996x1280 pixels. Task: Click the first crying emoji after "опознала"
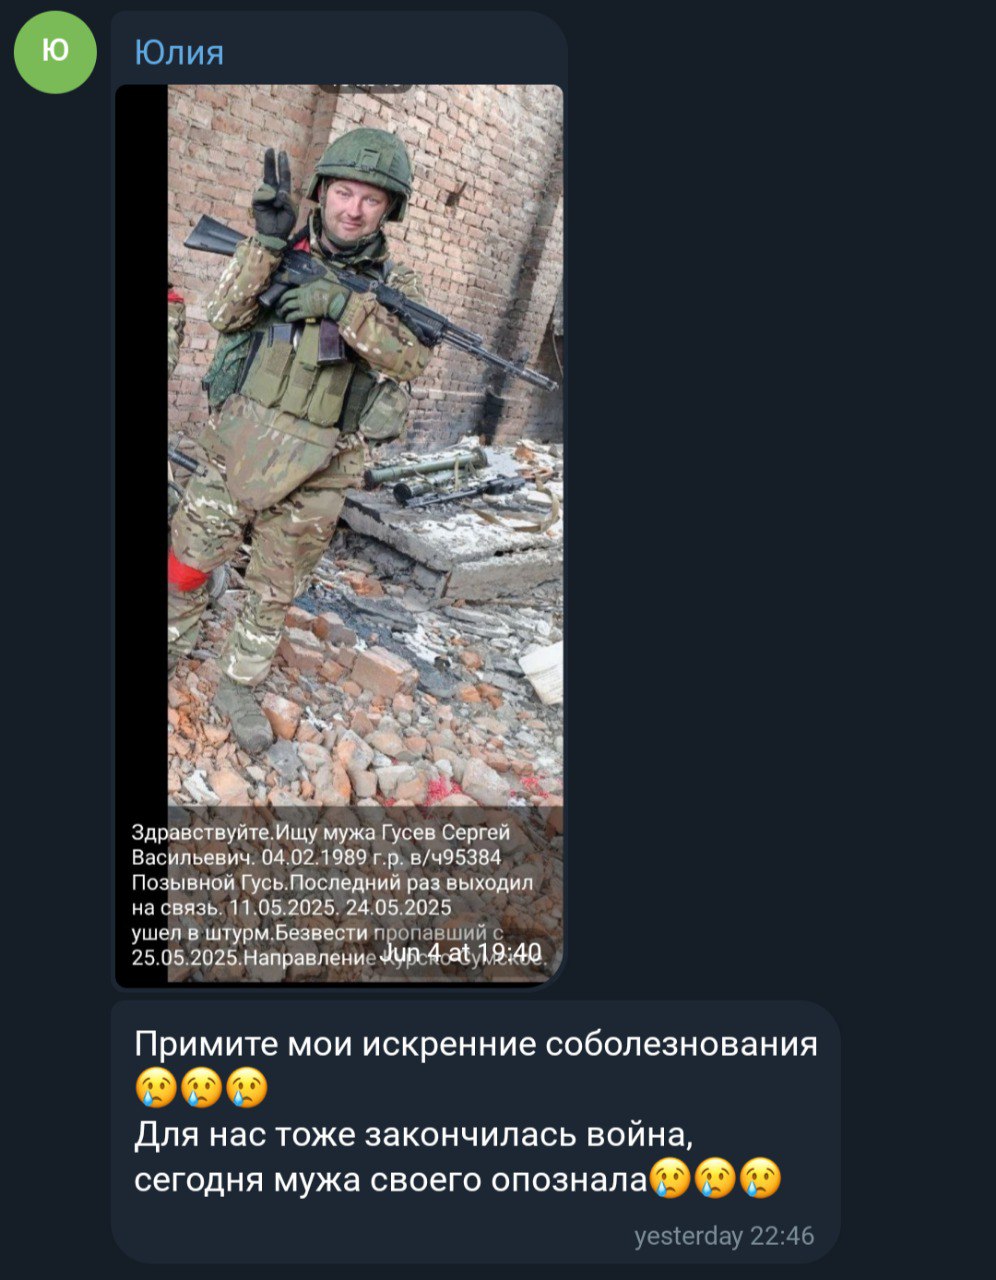669,1179
